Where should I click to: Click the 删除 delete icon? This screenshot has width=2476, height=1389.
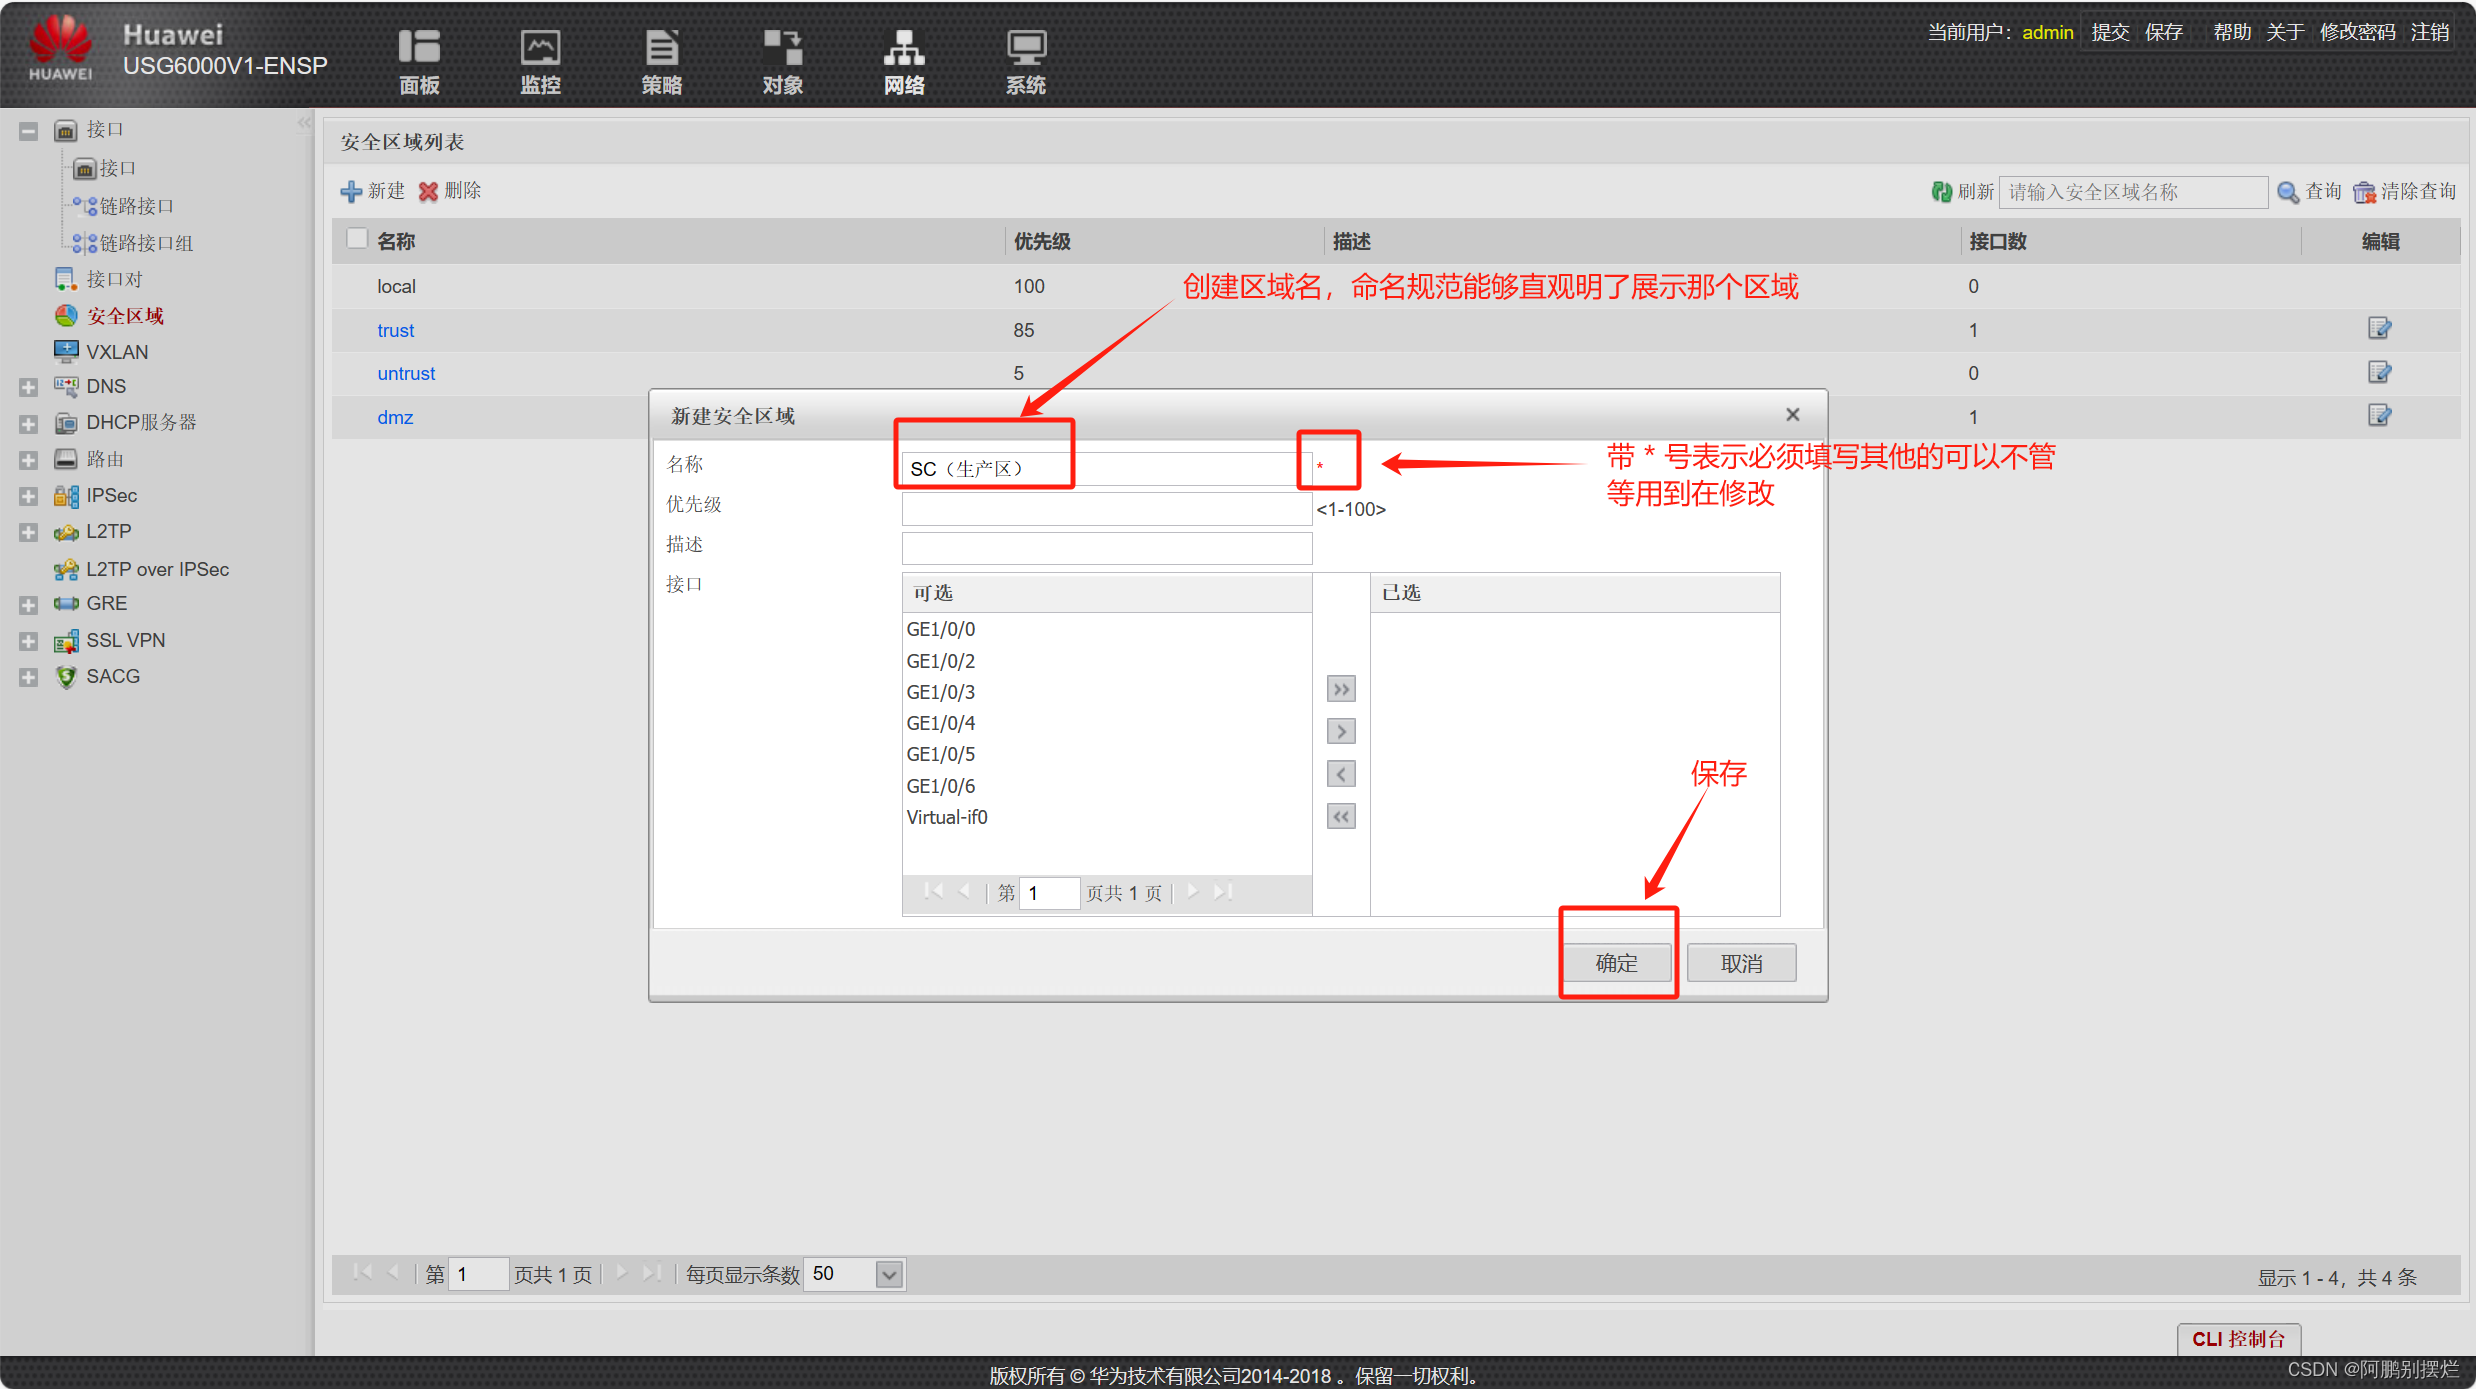coord(429,191)
